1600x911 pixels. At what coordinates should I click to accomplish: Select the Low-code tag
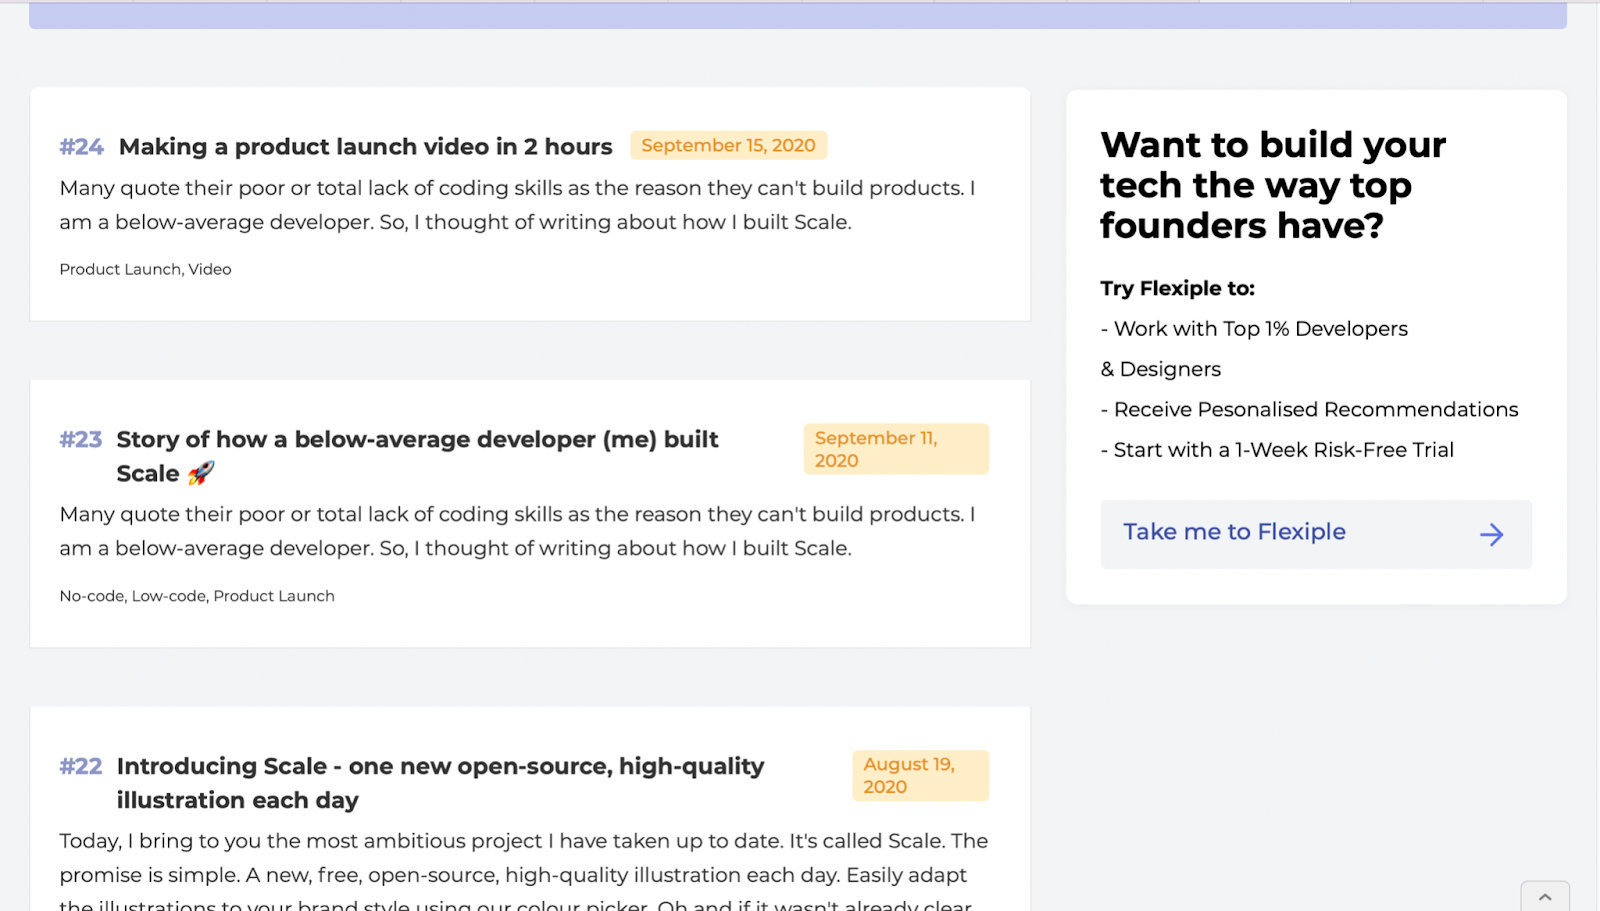[x=169, y=596]
